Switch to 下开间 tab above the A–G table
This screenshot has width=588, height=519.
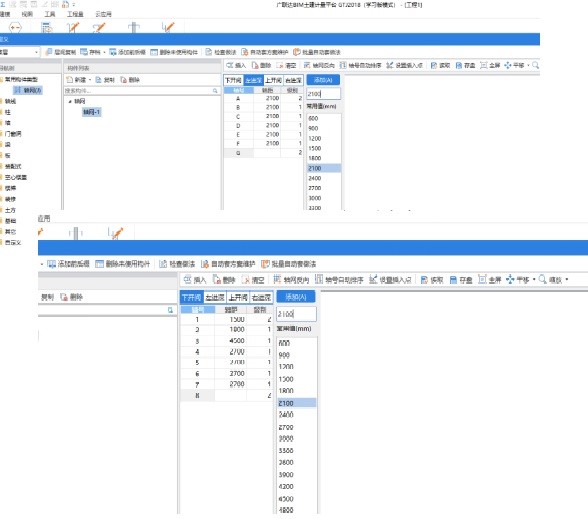[233, 80]
